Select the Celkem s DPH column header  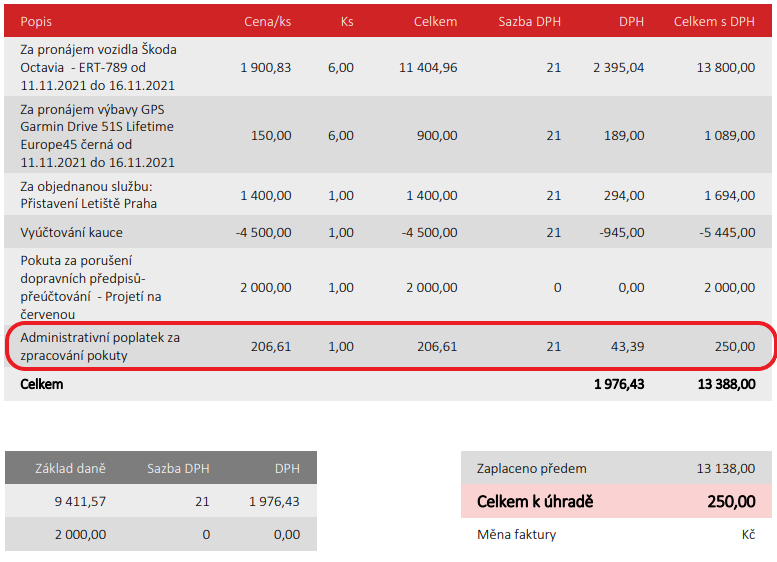(x=713, y=20)
